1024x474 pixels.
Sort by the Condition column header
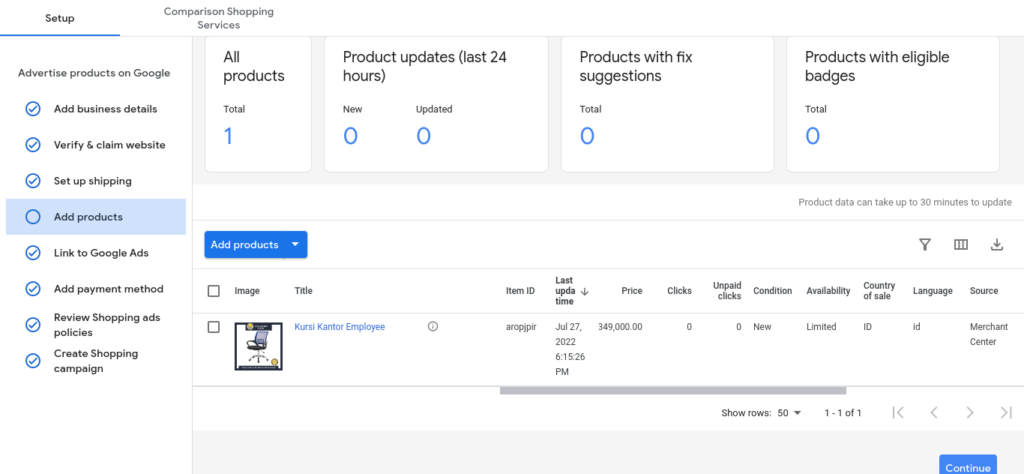[x=773, y=291]
